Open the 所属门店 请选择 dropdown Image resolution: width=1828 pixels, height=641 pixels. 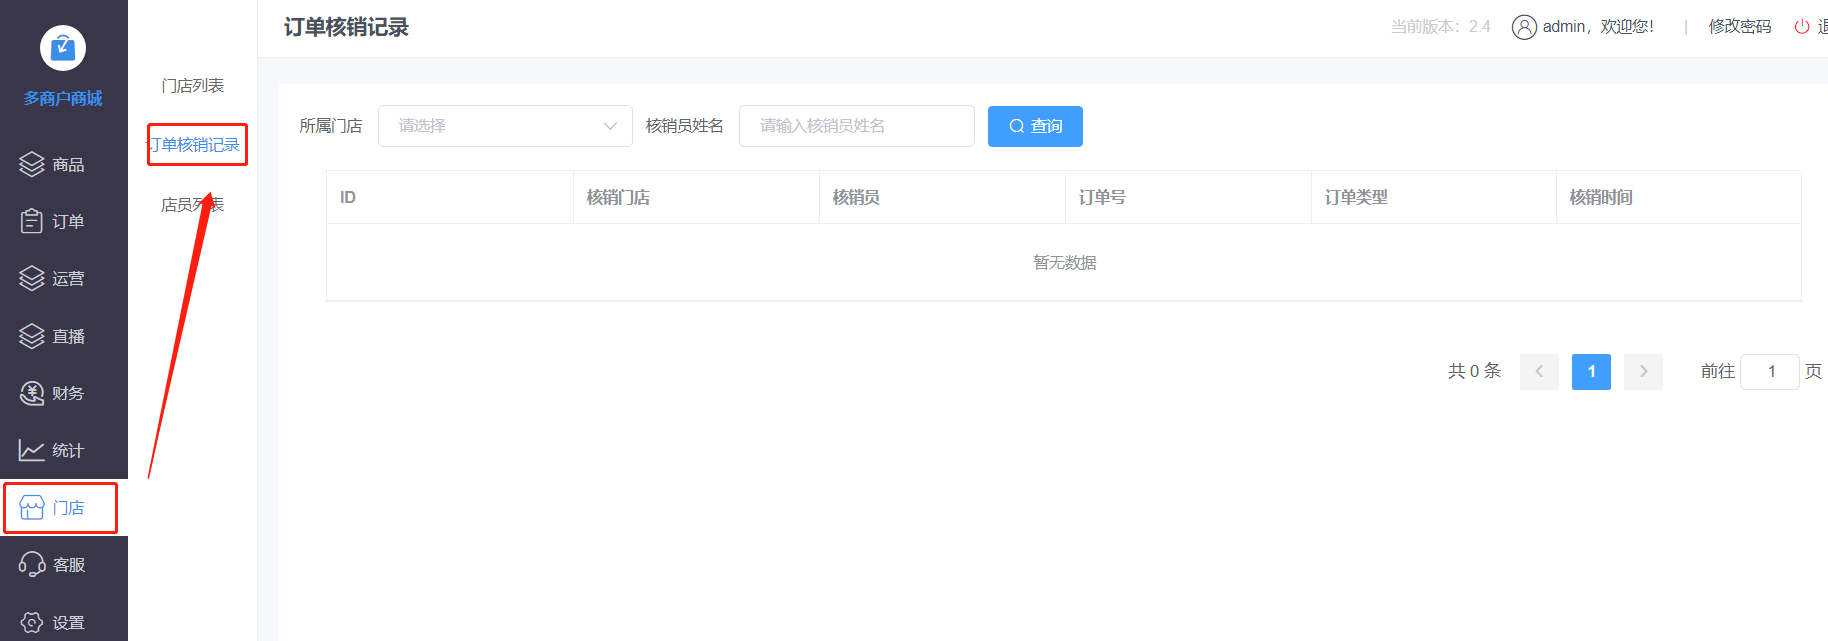tap(505, 126)
